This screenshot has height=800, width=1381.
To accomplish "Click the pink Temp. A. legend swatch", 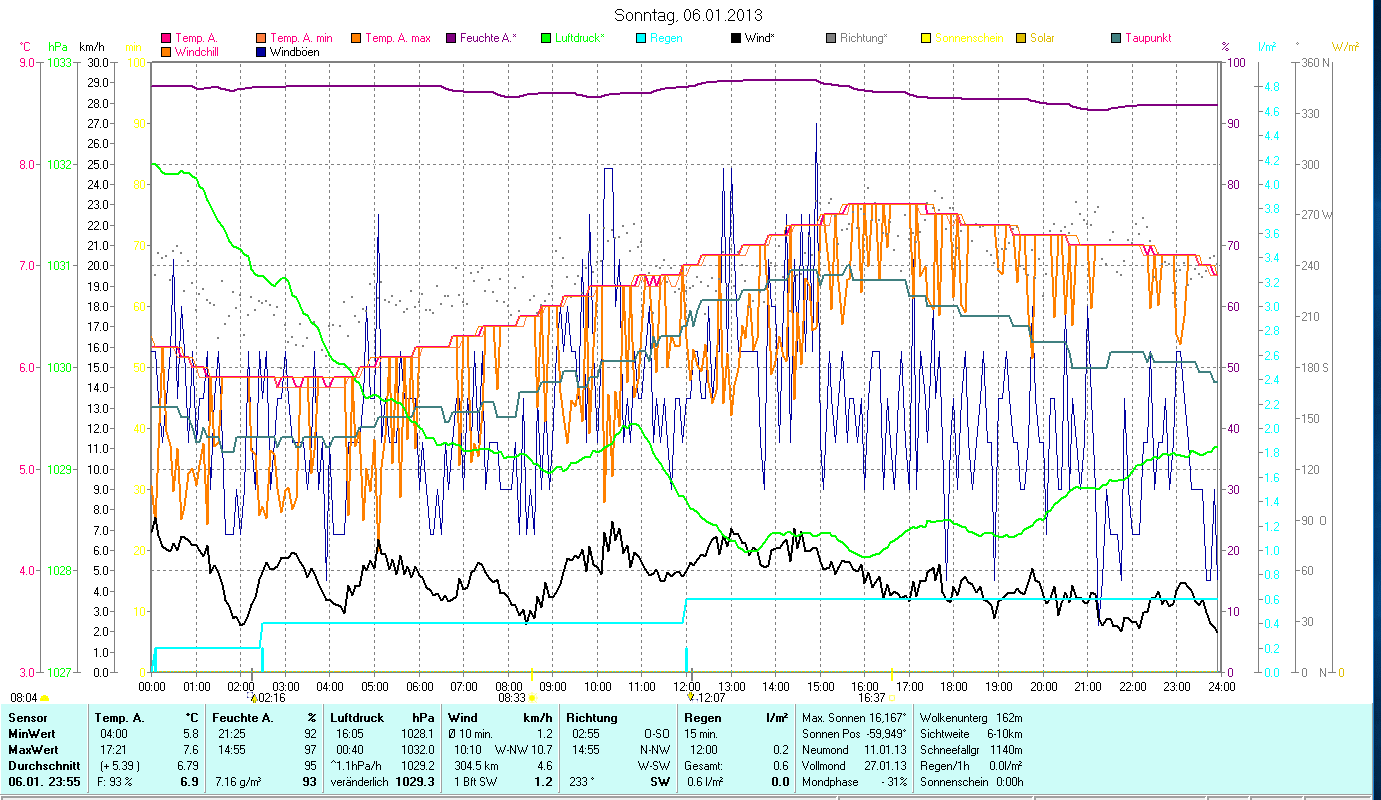I will 166,38.
